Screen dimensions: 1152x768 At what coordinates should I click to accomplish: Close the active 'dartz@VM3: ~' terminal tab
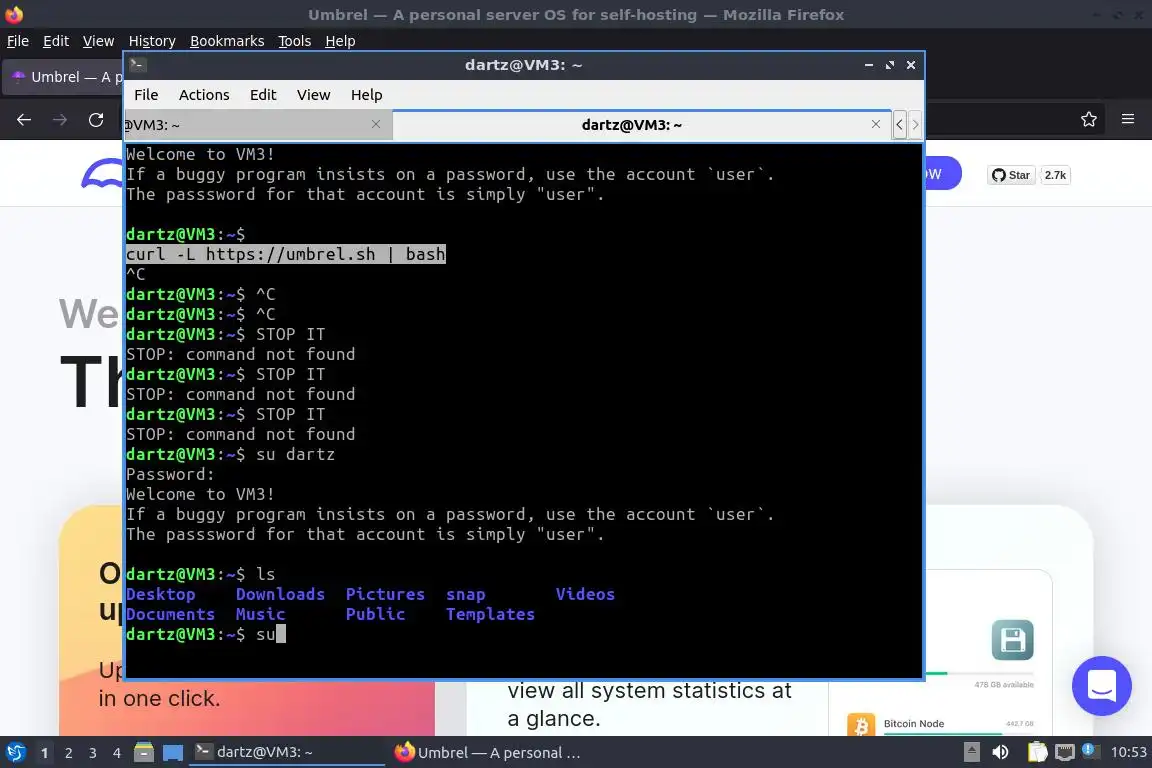[876, 124]
